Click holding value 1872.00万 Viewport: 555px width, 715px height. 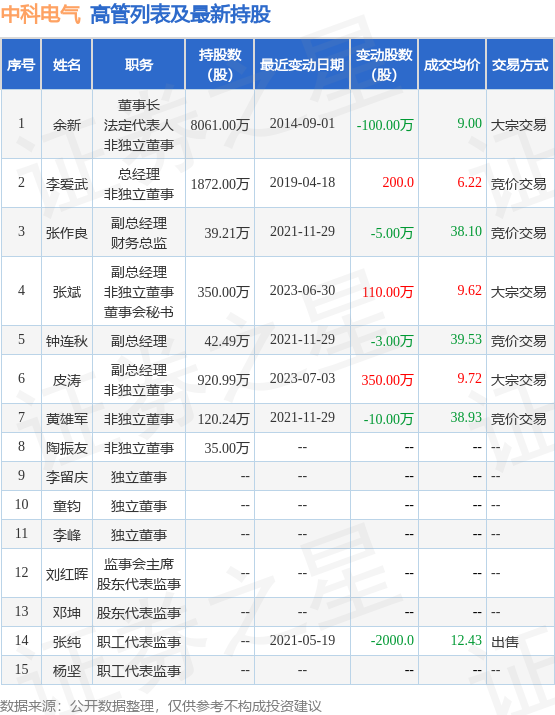point(220,184)
